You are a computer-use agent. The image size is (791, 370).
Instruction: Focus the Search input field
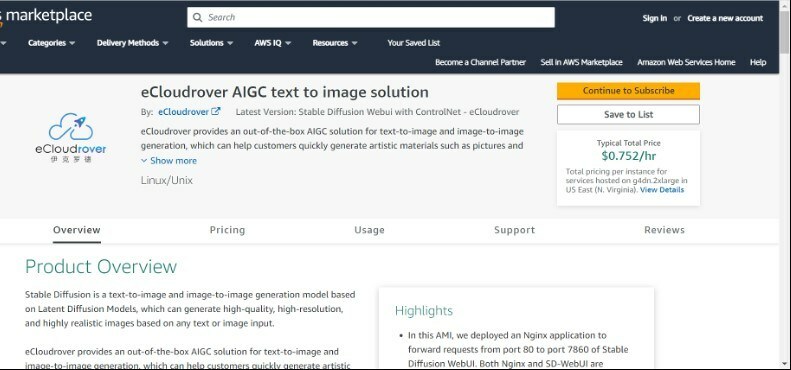(x=371, y=17)
